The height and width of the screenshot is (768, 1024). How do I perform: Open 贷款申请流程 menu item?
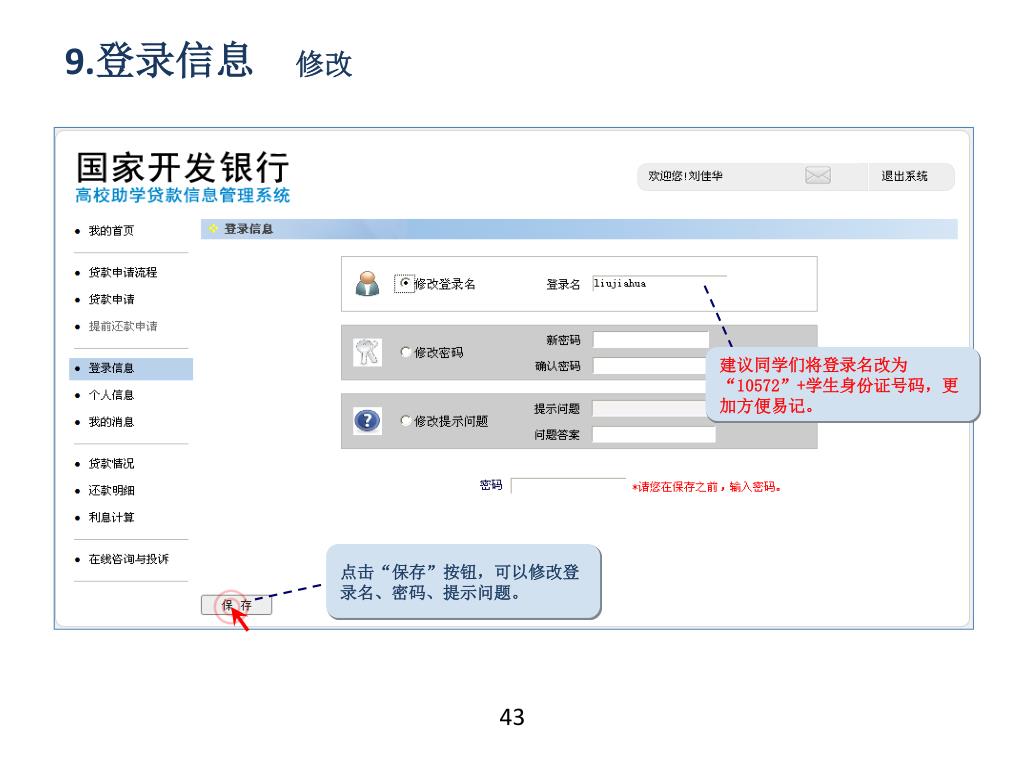point(123,272)
